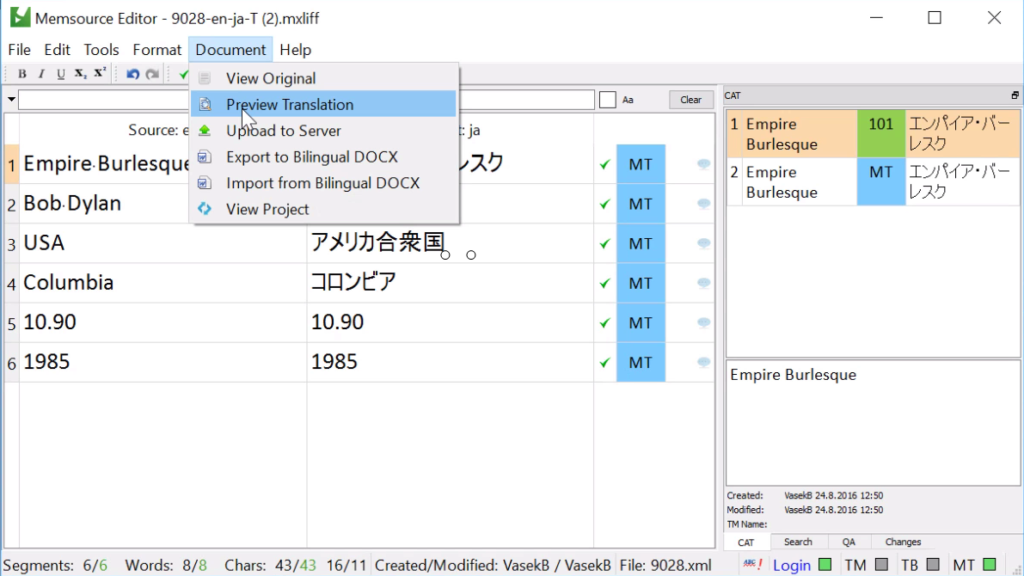
Task: Open comment bubble for Bob Dylan segment
Action: click(703, 204)
